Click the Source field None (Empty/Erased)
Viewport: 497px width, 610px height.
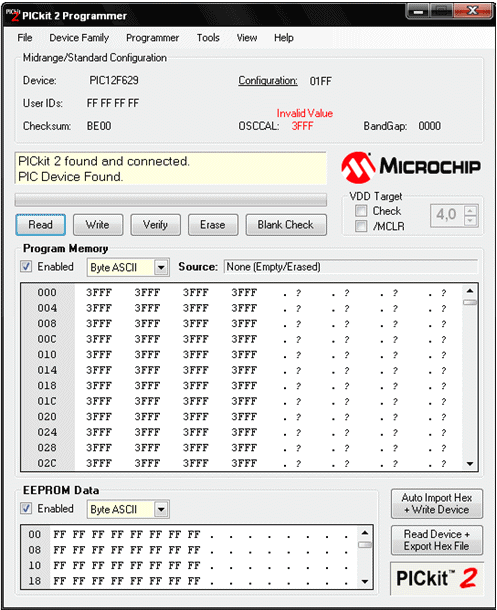(351, 267)
